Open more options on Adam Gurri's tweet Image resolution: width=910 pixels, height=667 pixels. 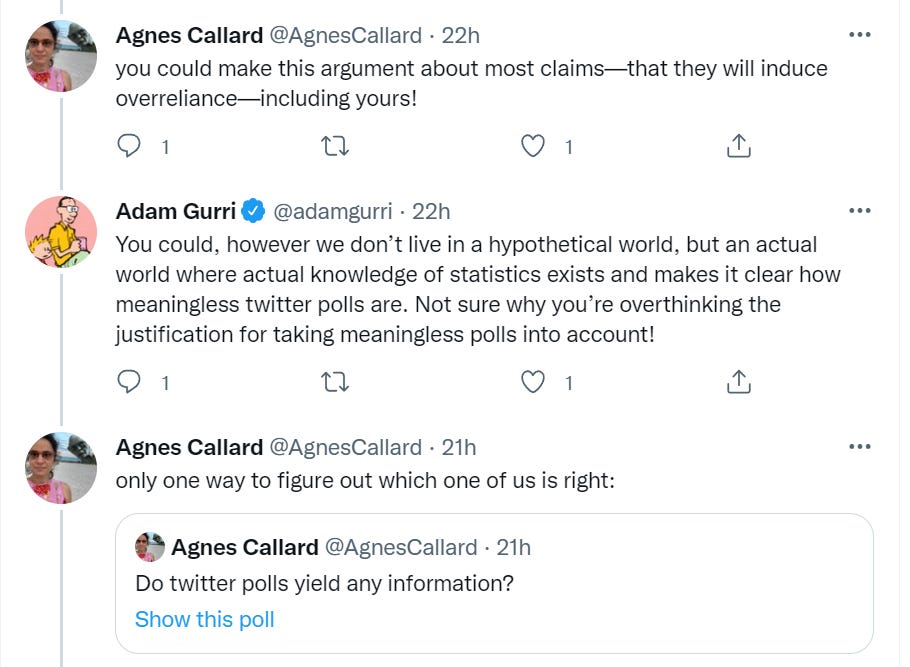[x=859, y=211]
